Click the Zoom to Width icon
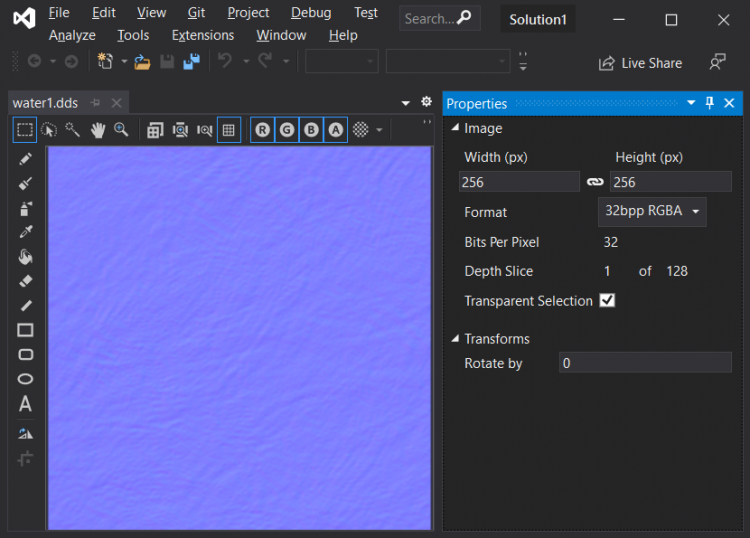The width and height of the screenshot is (750, 538). [x=205, y=130]
